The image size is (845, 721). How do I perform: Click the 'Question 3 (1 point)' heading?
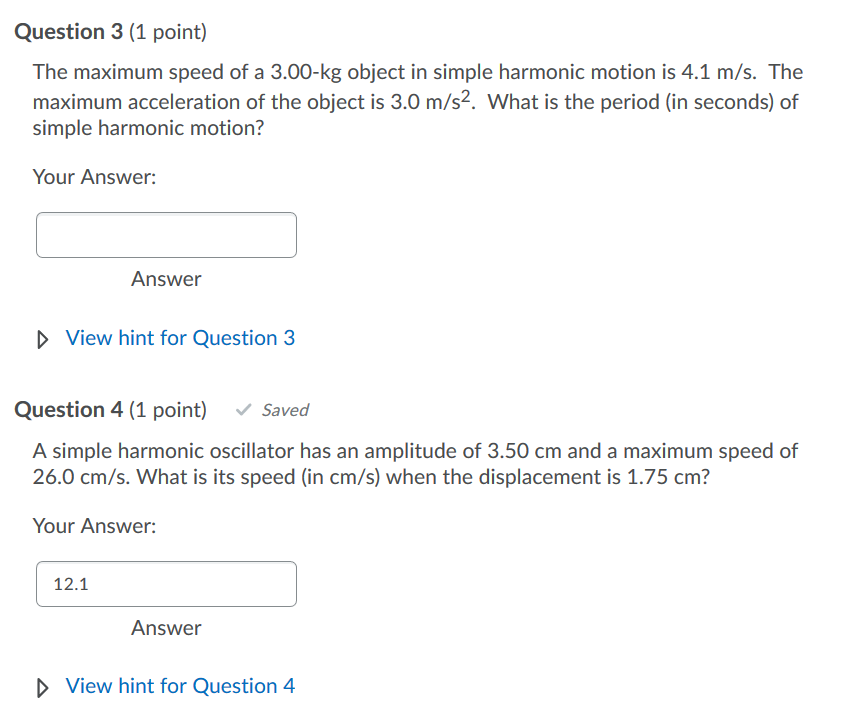pos(111,31)
